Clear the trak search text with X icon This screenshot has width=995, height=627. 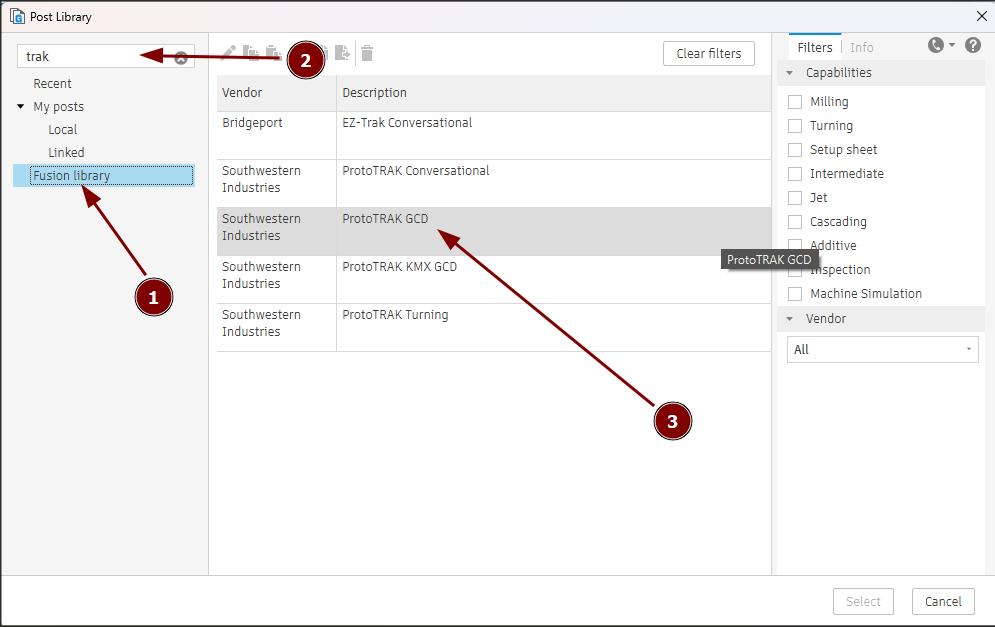click(x=181, y=58)
